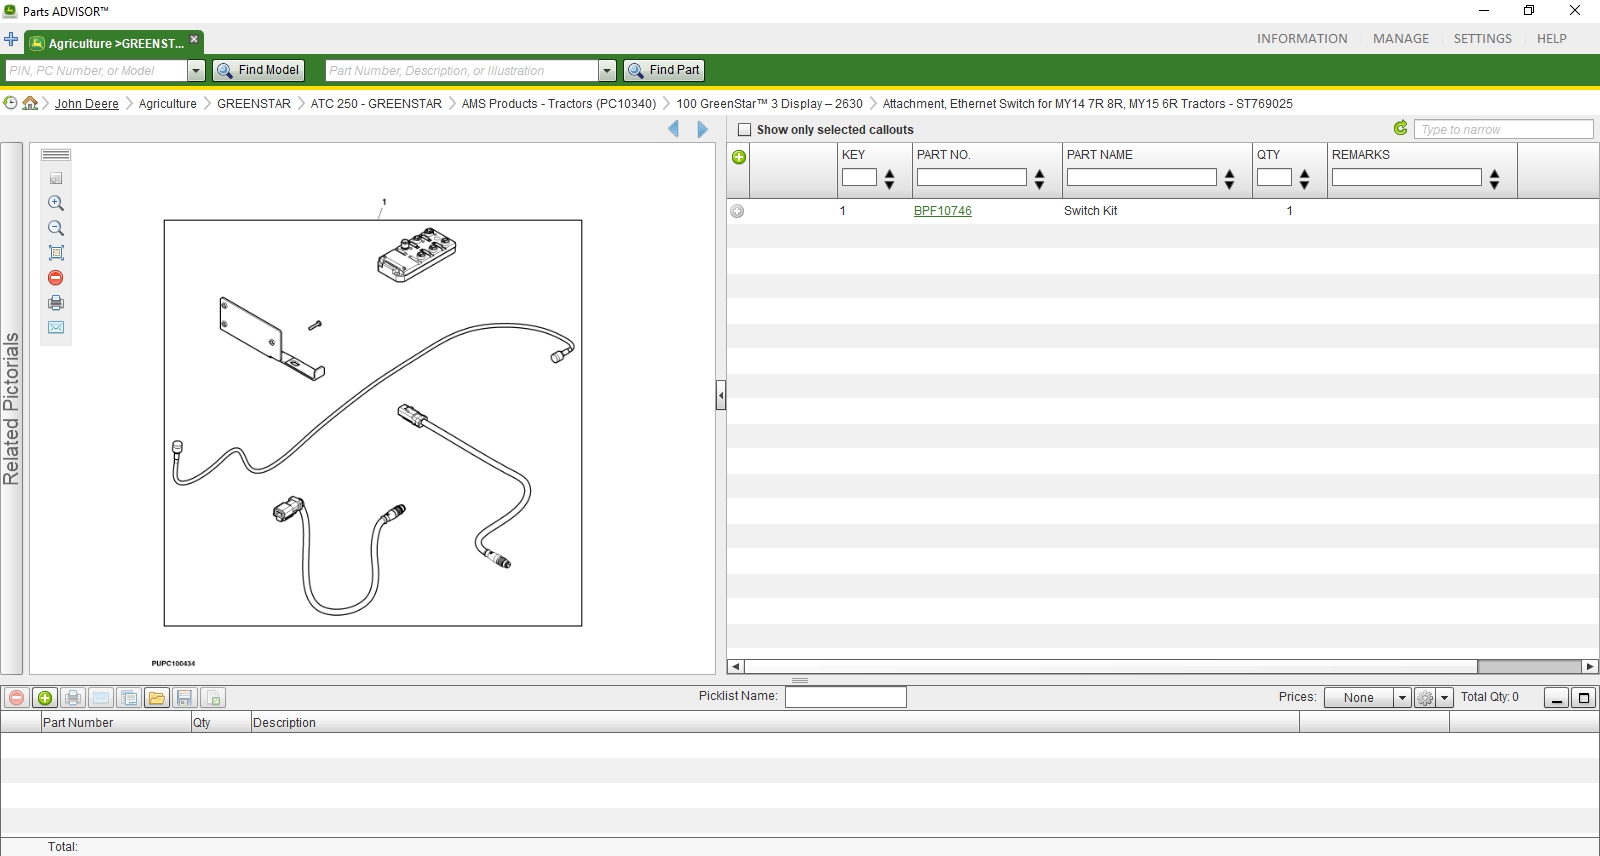Click the print pictorial icon
Image resolution: width=1600 pixels, height=856 pixels.
click(x=56, y=303)
